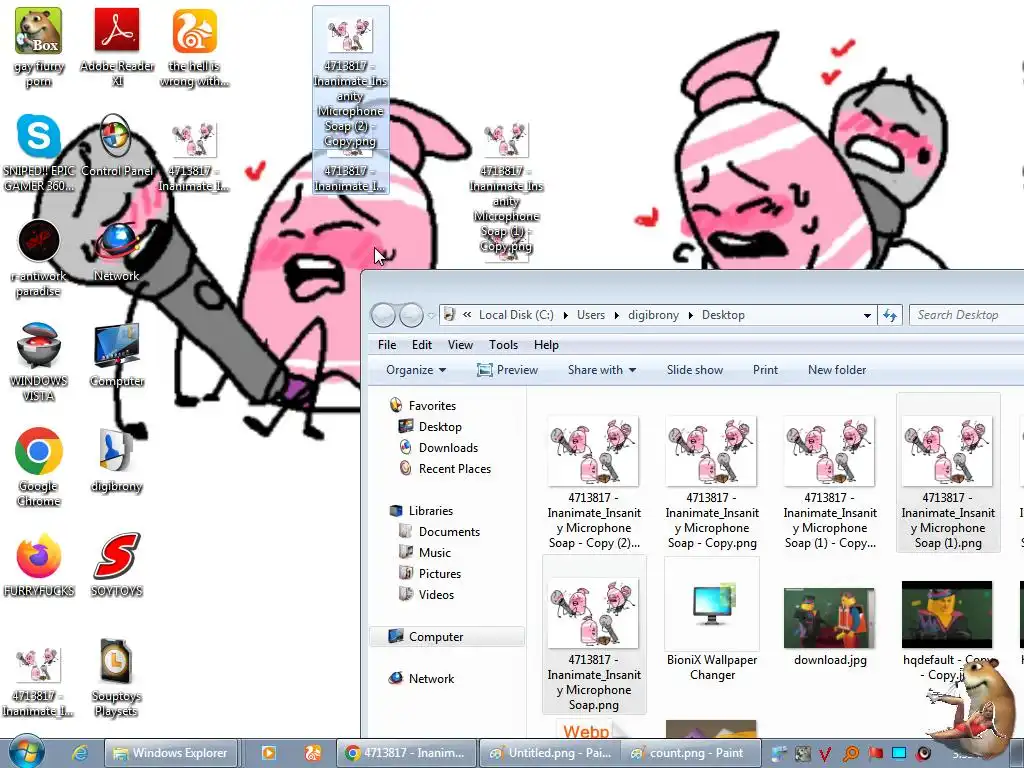1024x768 pixels.
Task: Open the SOYTOYS desktop icon
Action: click(x=116, y=564)
